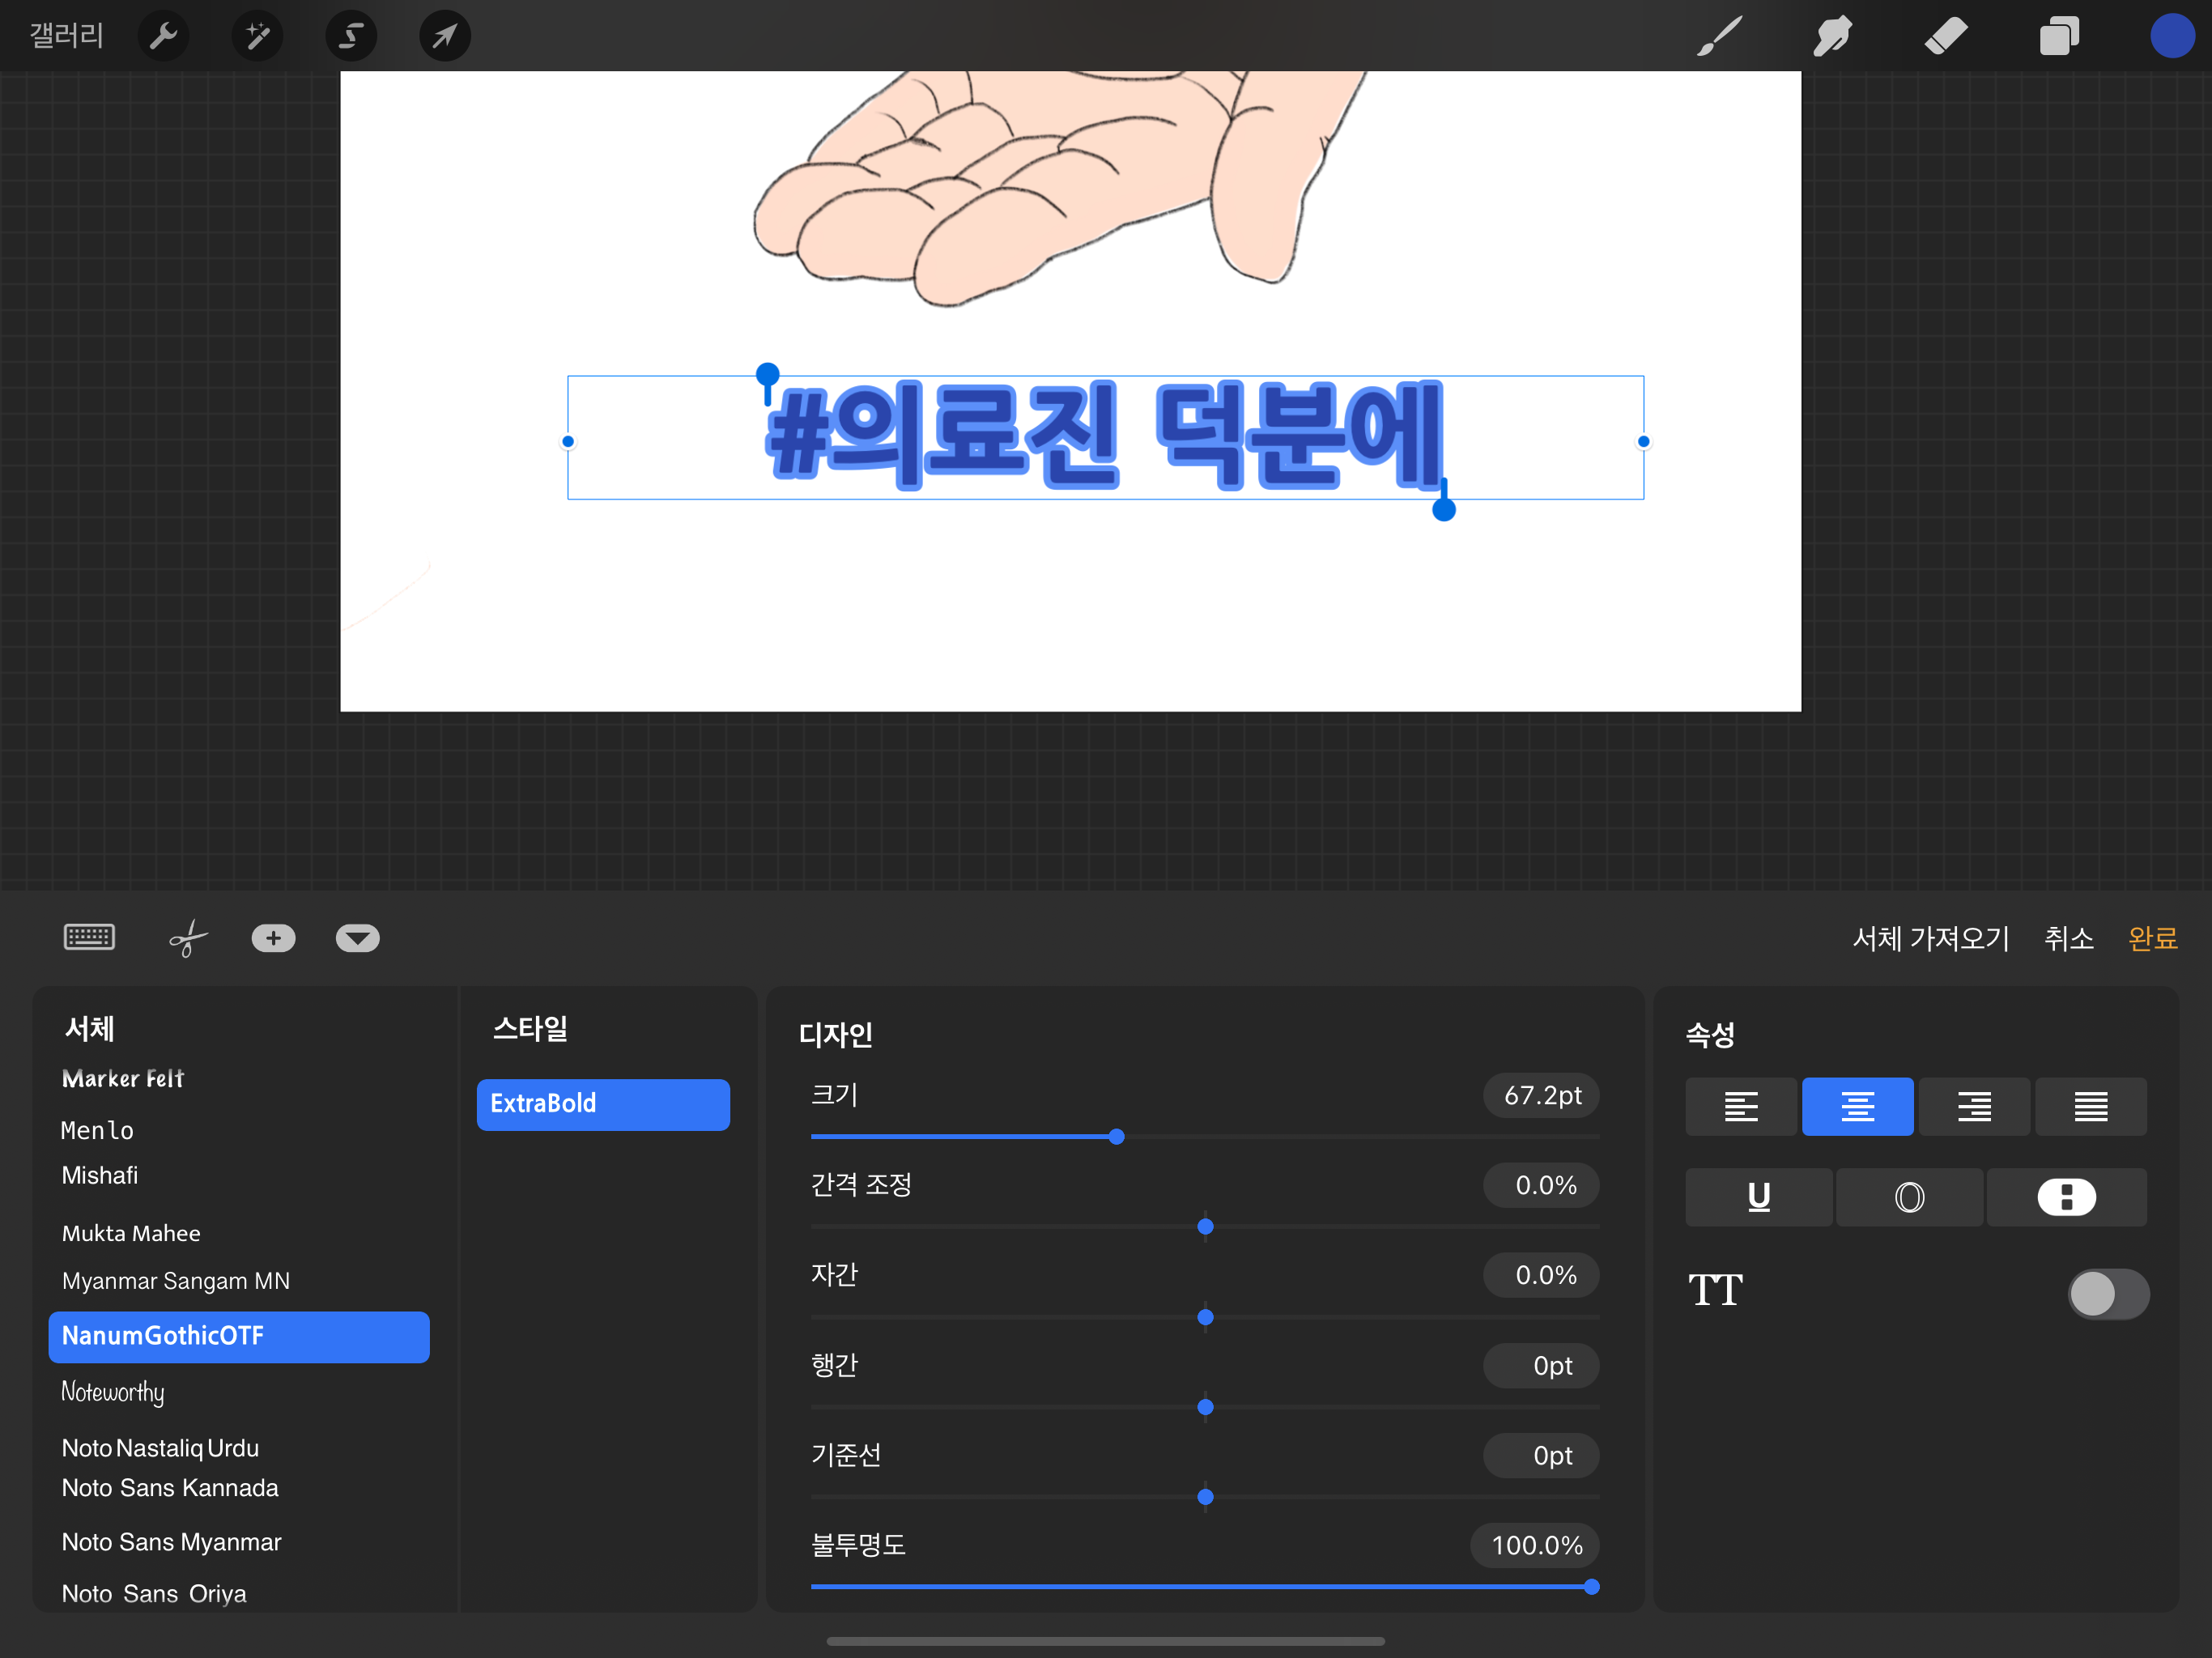This screenshot has width=2212, height=1658.
Task: Tap the 행간 0pt value field
Action: click(x=1541, y=1365)
